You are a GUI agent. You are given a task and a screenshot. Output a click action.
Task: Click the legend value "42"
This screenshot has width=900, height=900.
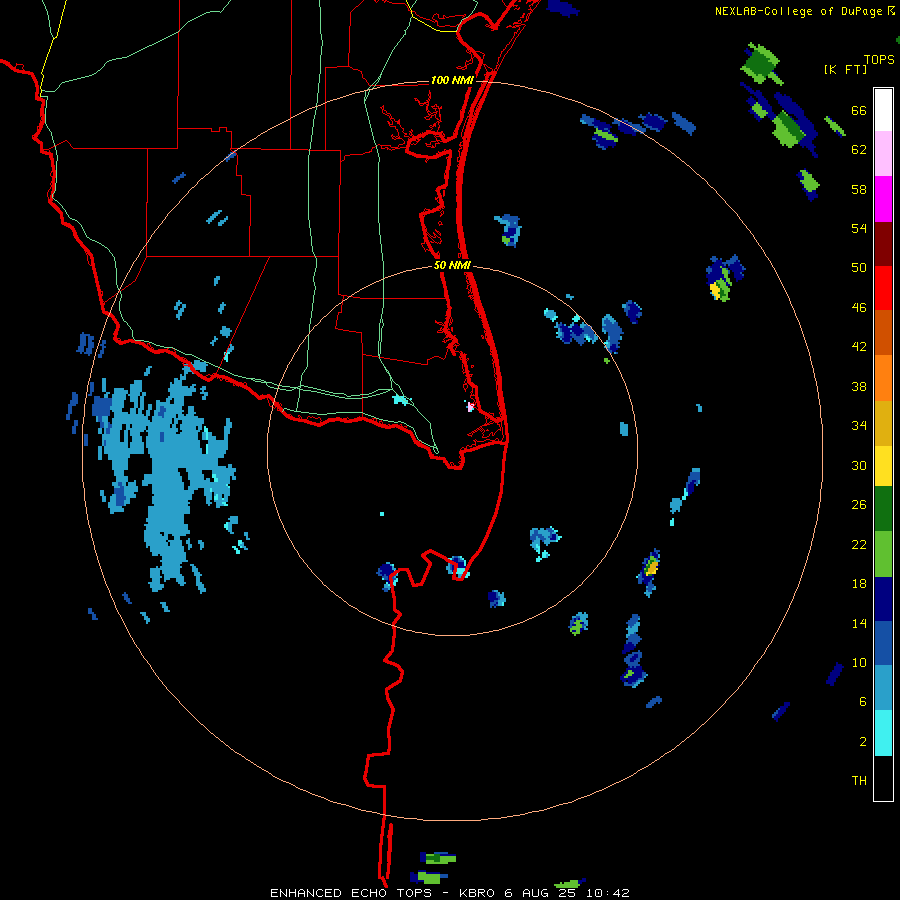859,347
